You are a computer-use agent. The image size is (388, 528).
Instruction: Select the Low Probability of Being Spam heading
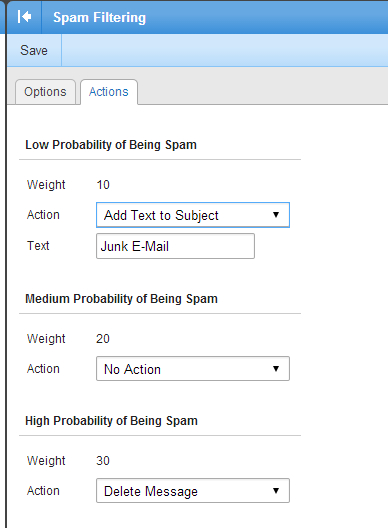click(x=111, y=145)
